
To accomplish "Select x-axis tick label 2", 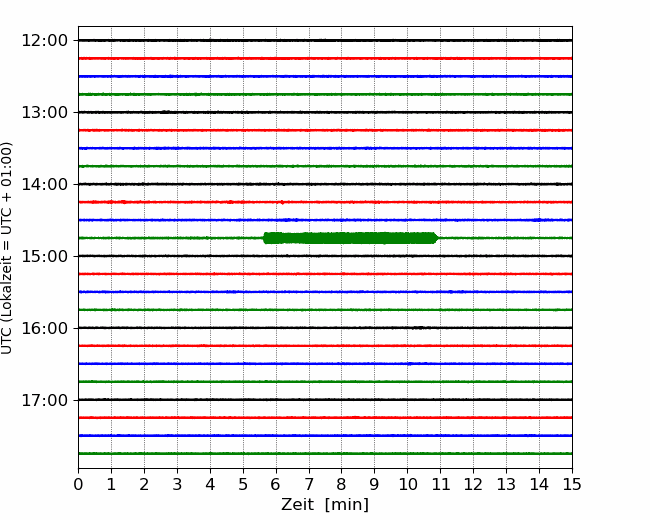I will coord(144,484).
